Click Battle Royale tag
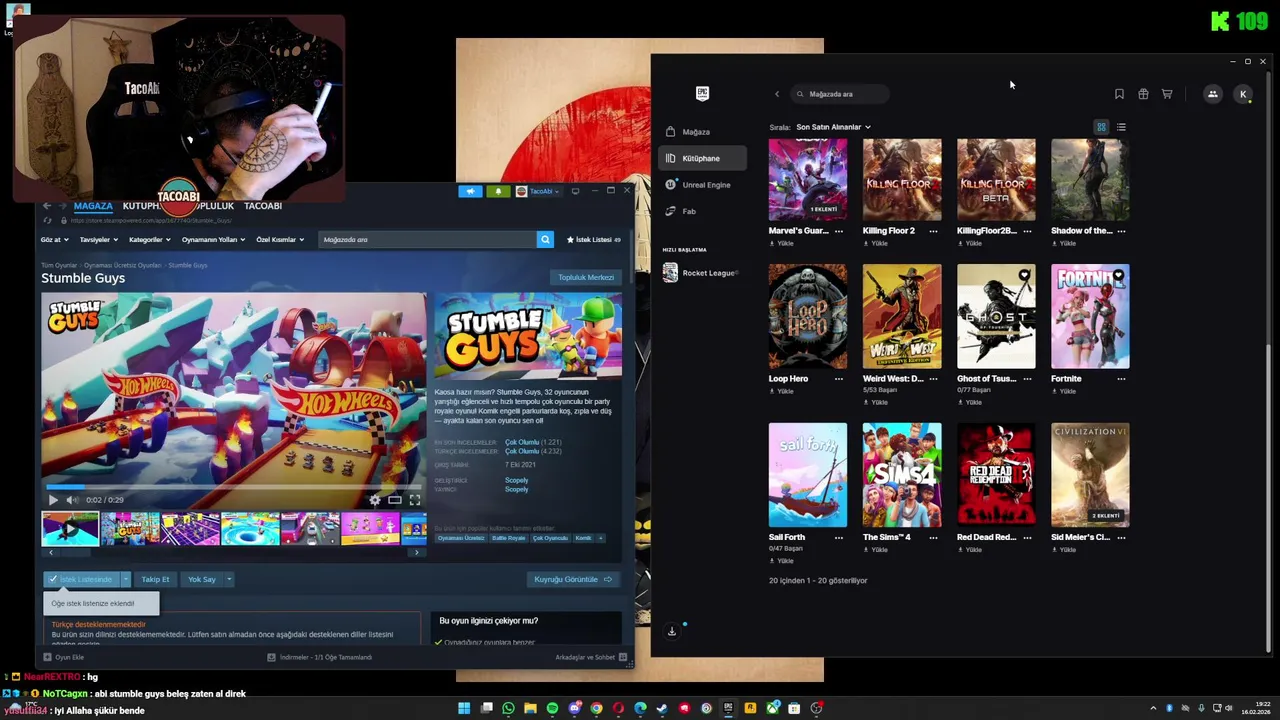Viewport: 1280px width, 720px height. click(509, 538)
